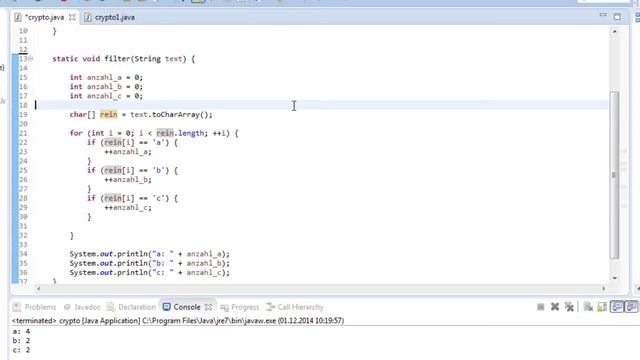Click the Terminate button in the Console toolbar

[x=540, y=307]
